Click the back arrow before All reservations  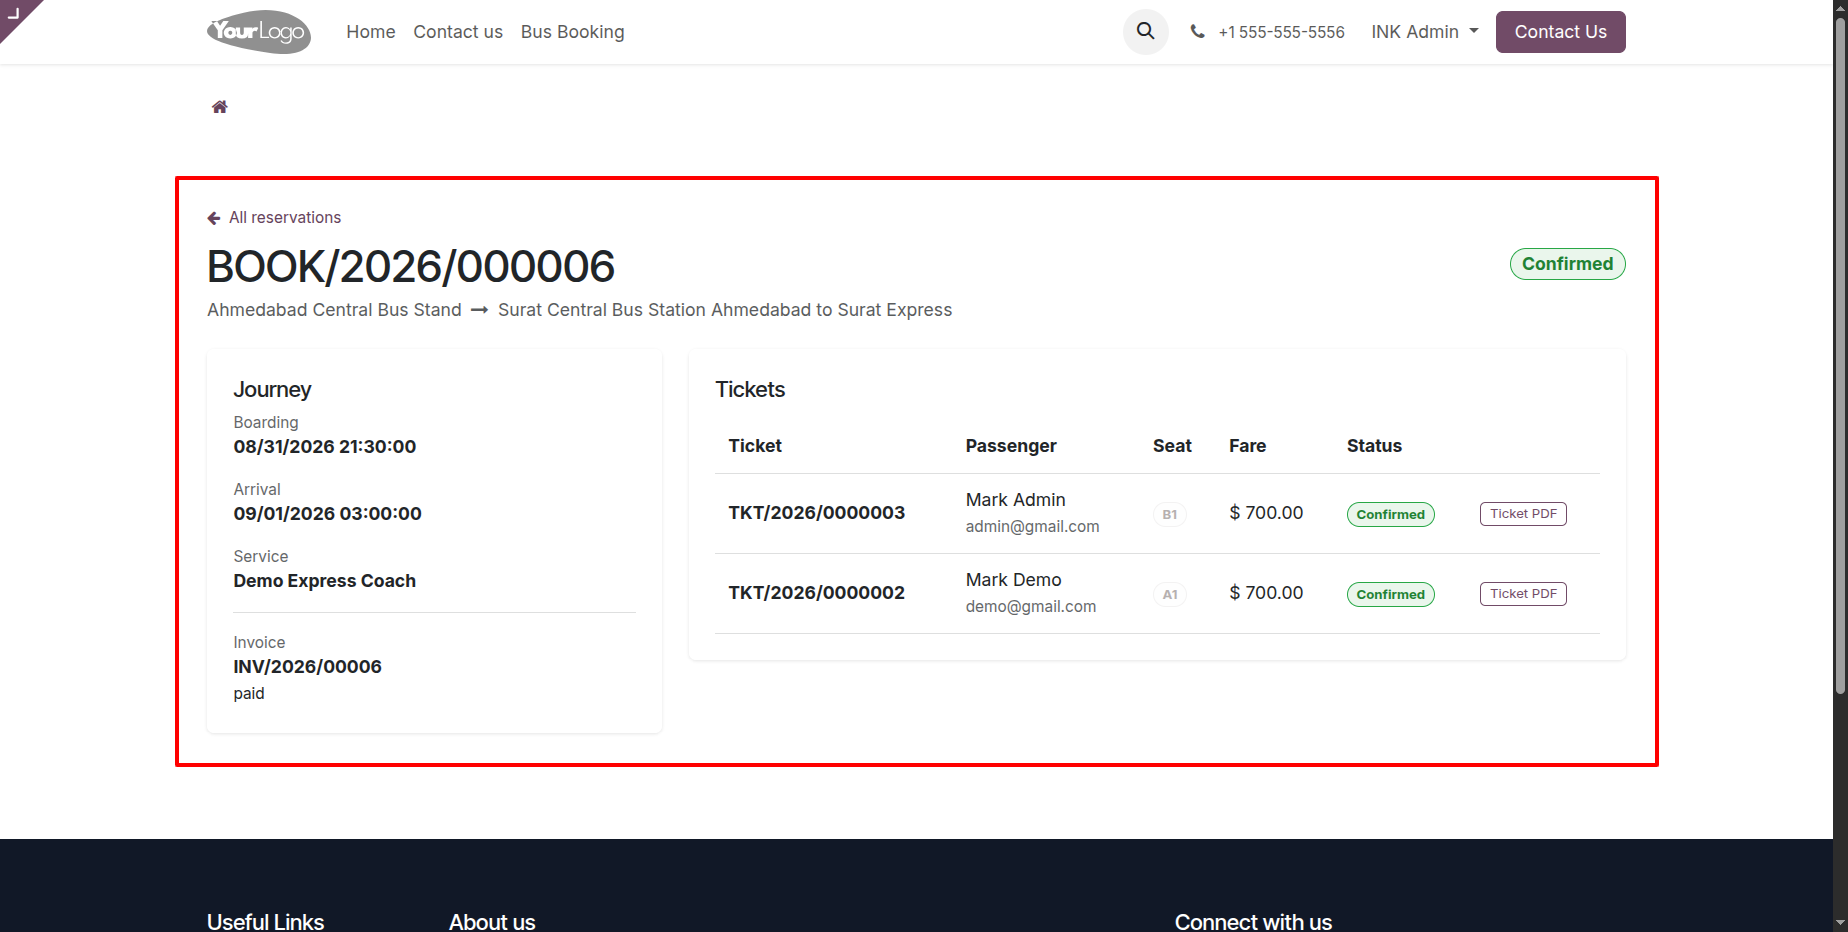(x=213, y=218)
